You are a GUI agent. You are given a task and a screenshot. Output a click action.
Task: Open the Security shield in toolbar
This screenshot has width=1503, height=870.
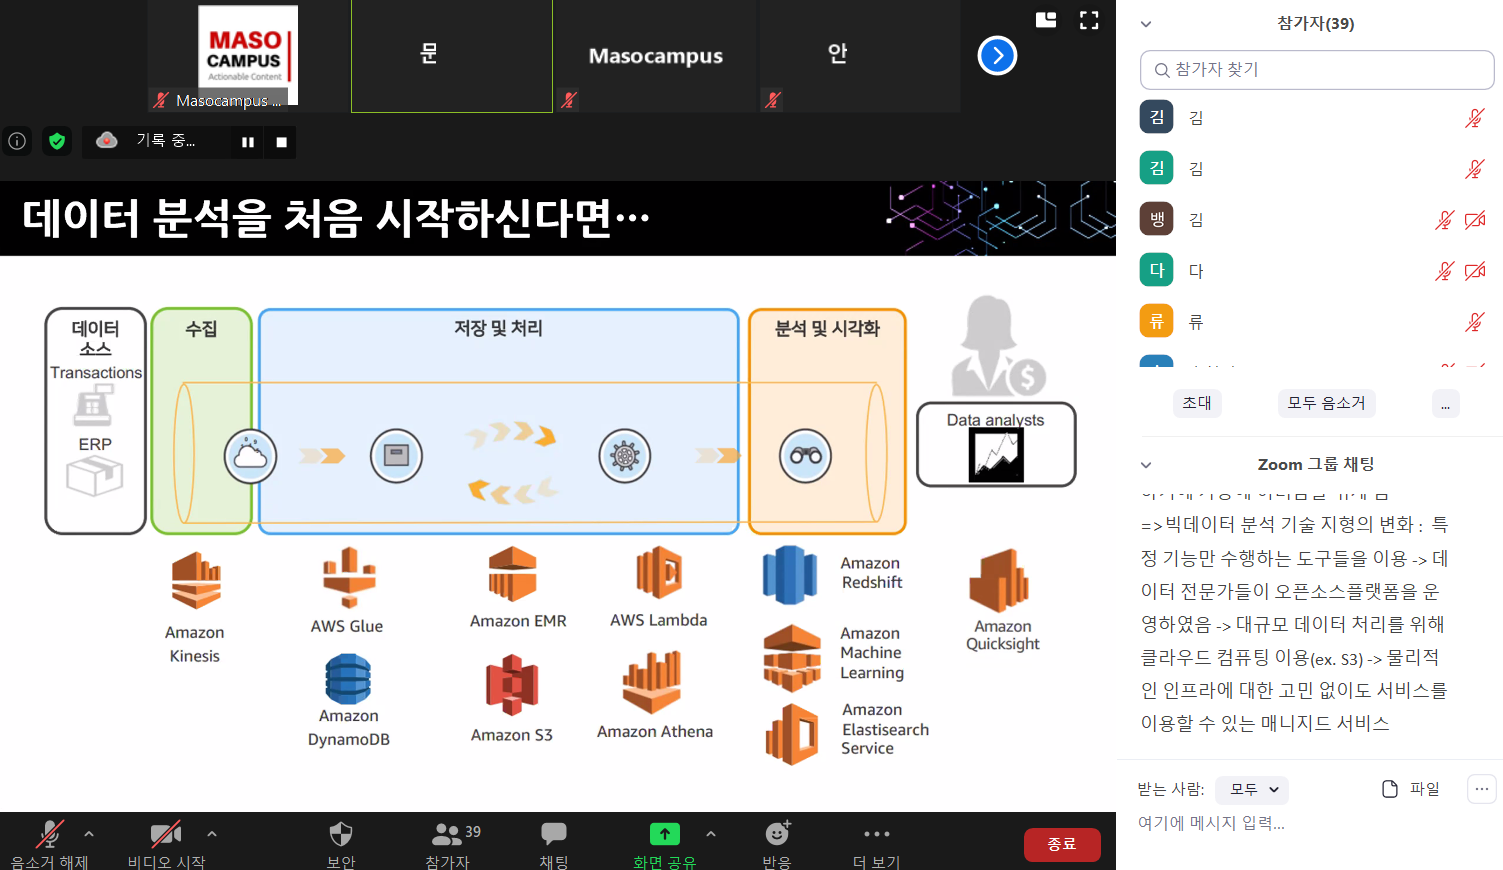click(341, 835)
